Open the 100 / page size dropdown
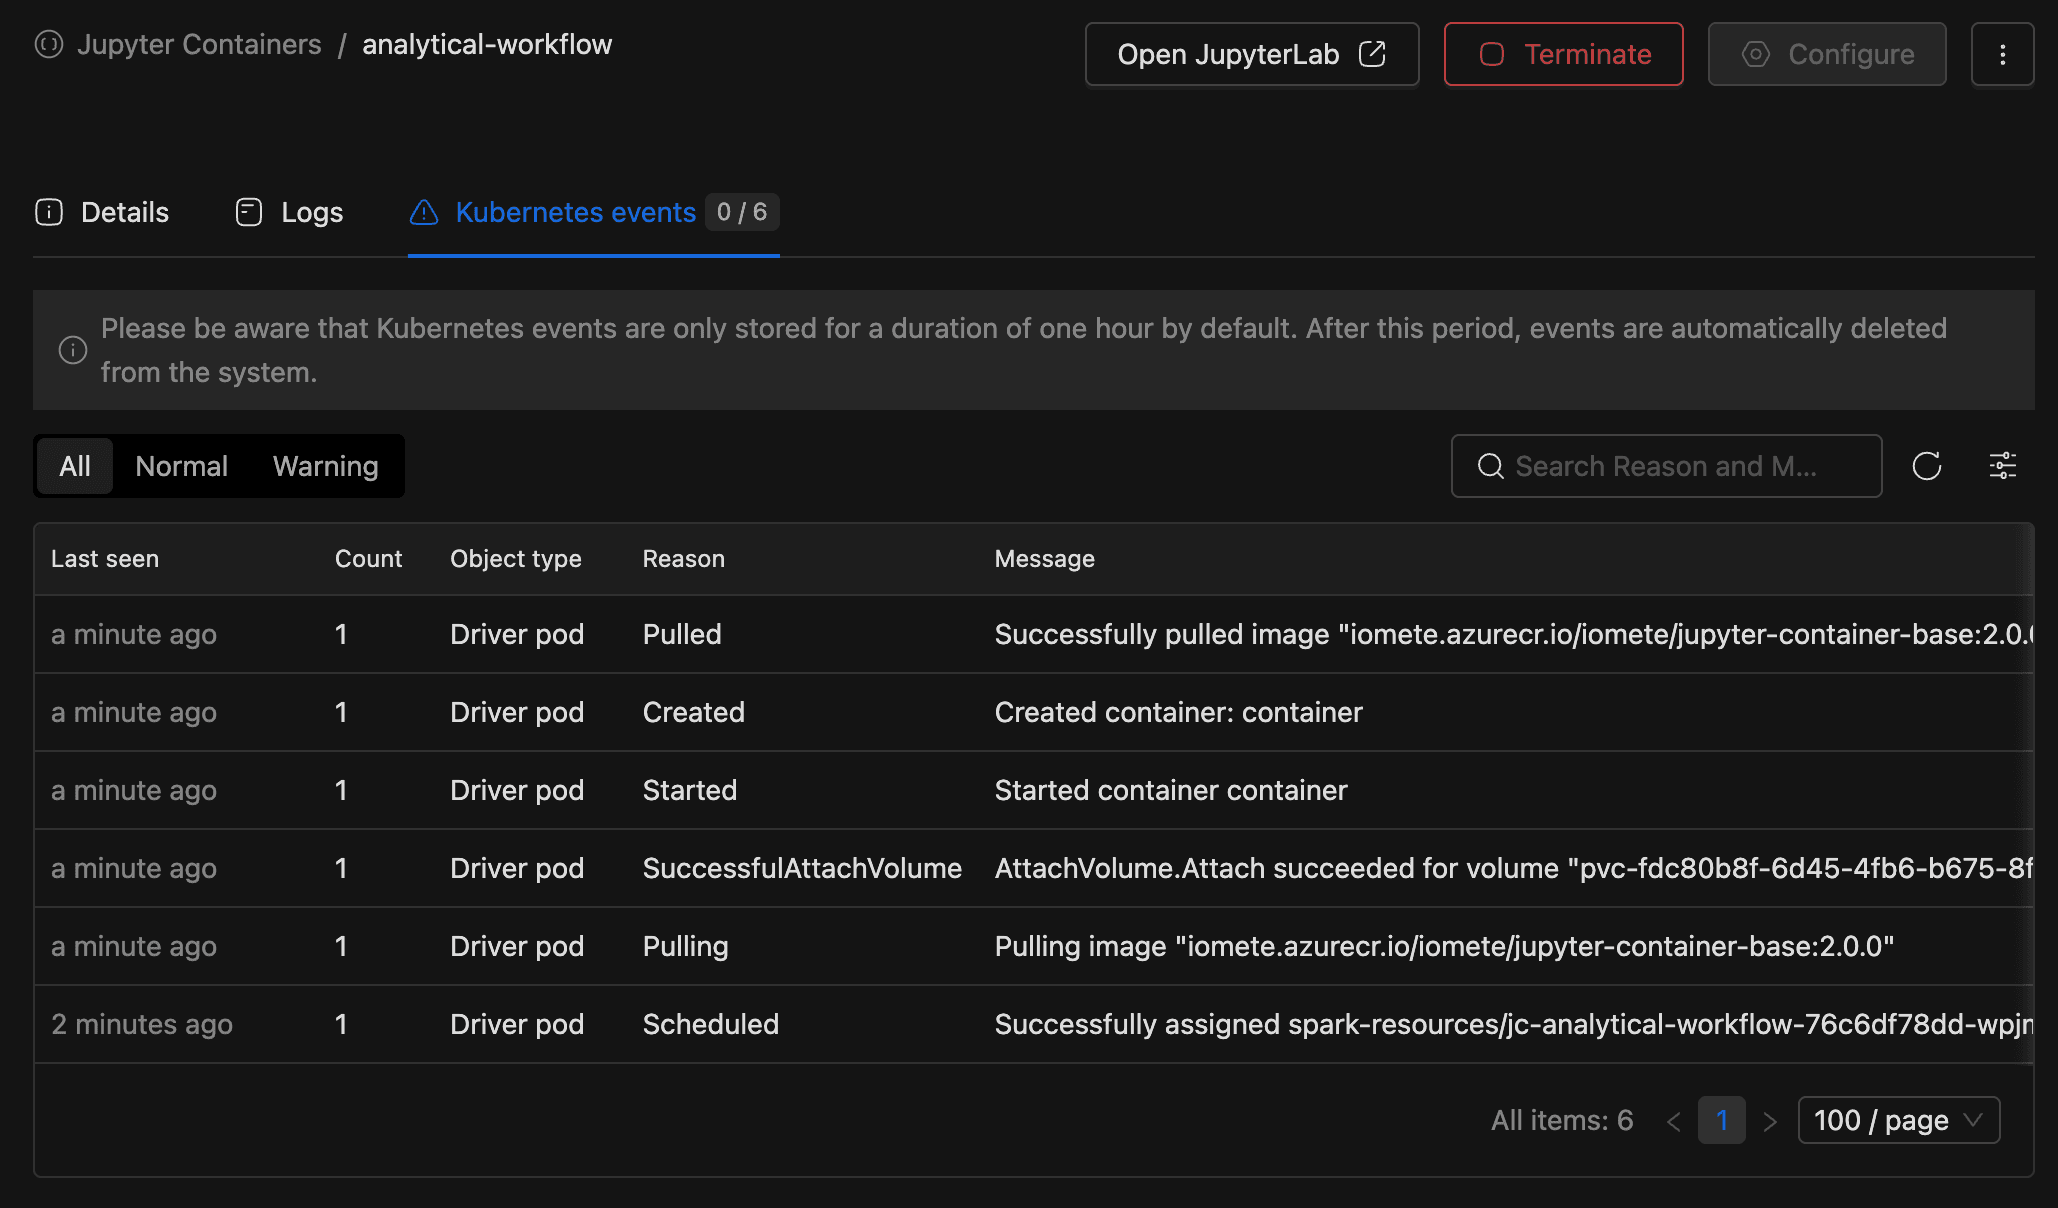2058x1208 pixels. [1898, 1120]
